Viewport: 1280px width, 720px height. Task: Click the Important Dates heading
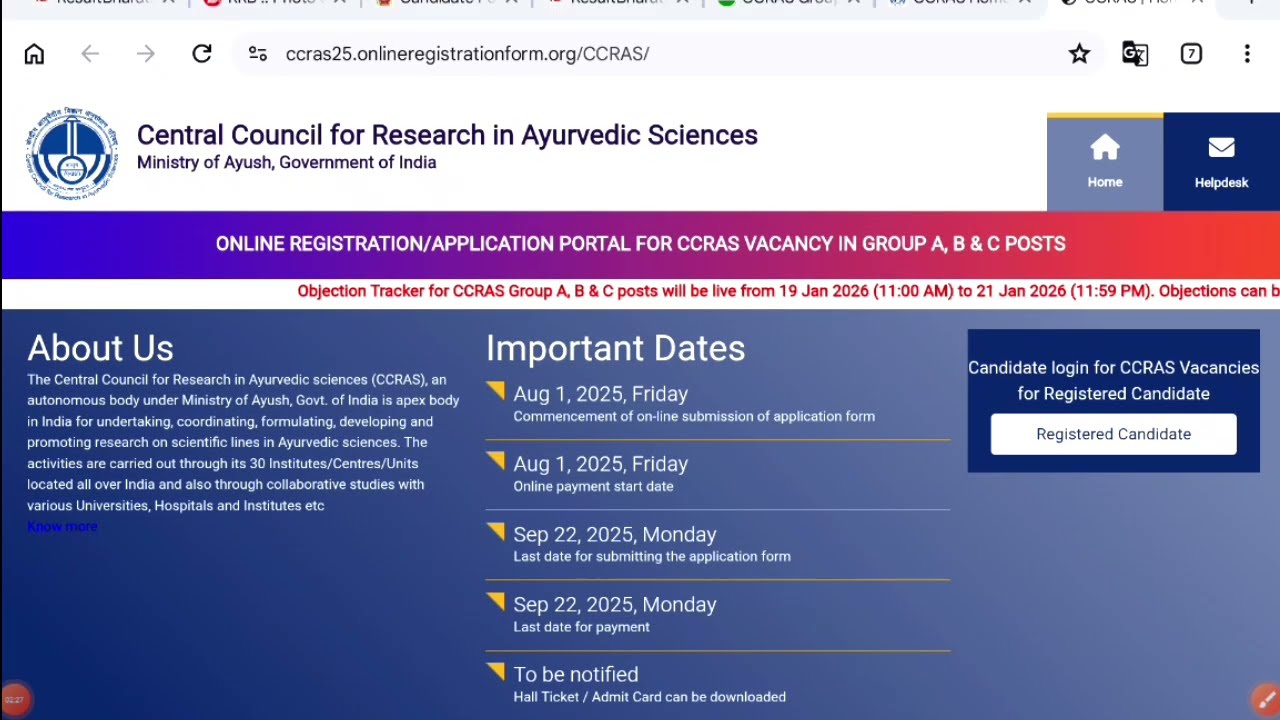coord(615,348)
